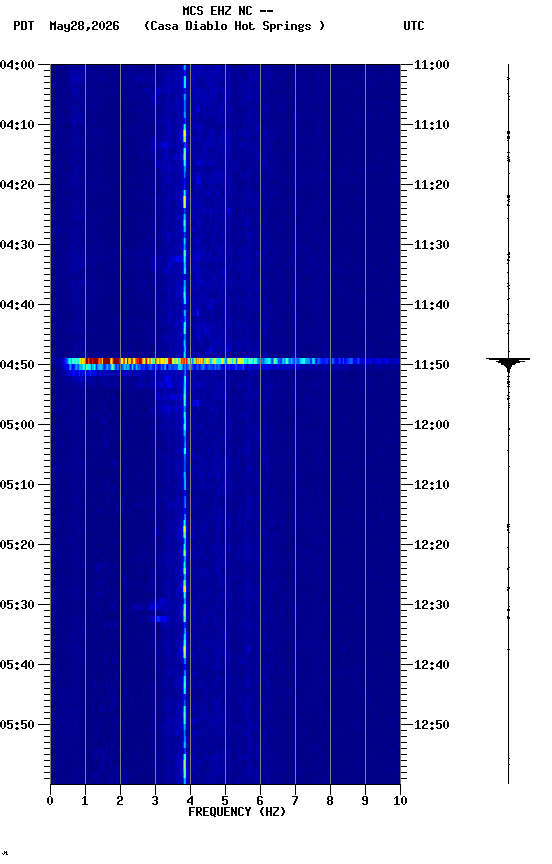Click the frequency axis value 4
This screenshot has width=552, height=864.
(x=190, y=801)
